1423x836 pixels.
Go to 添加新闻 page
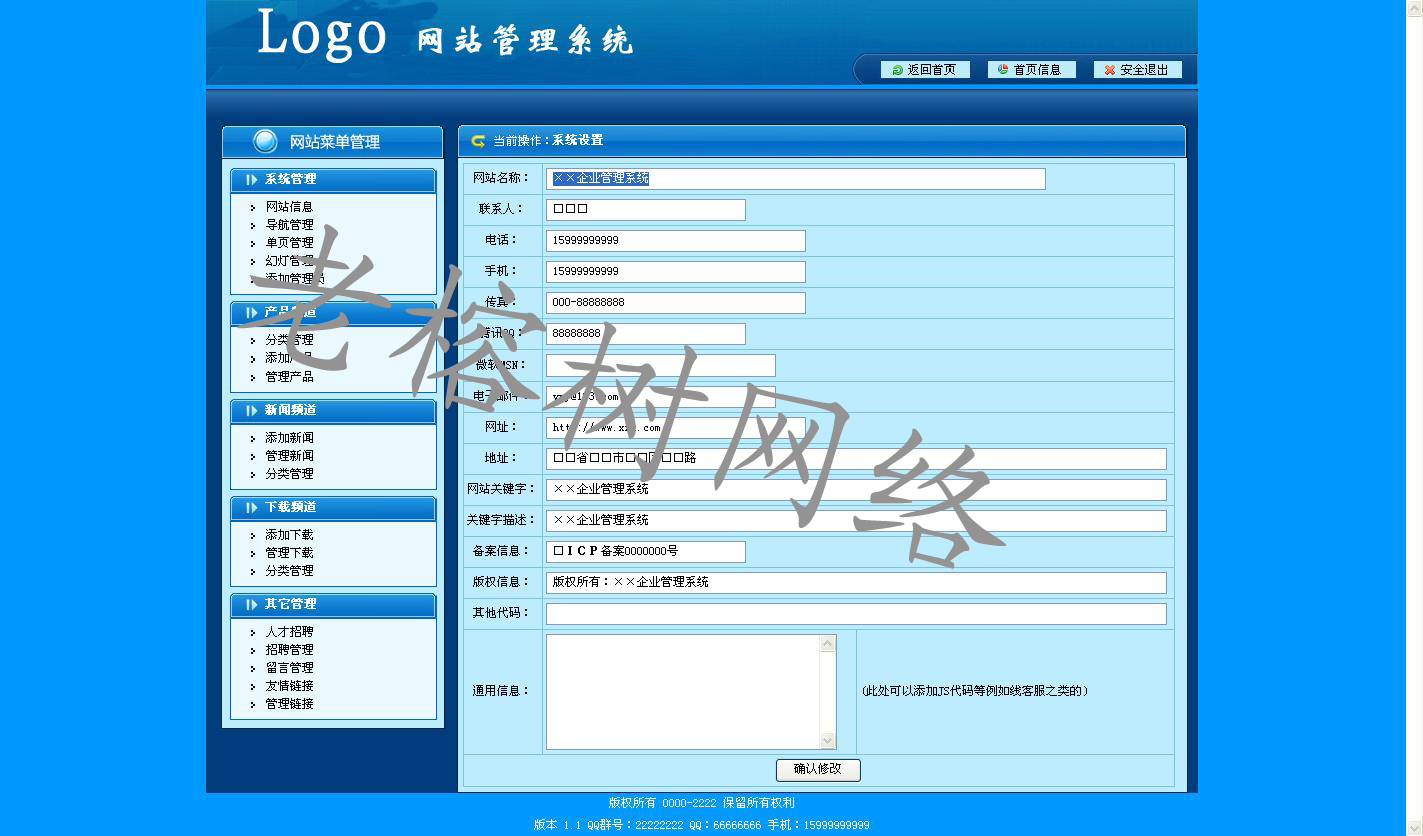[289, 438]
